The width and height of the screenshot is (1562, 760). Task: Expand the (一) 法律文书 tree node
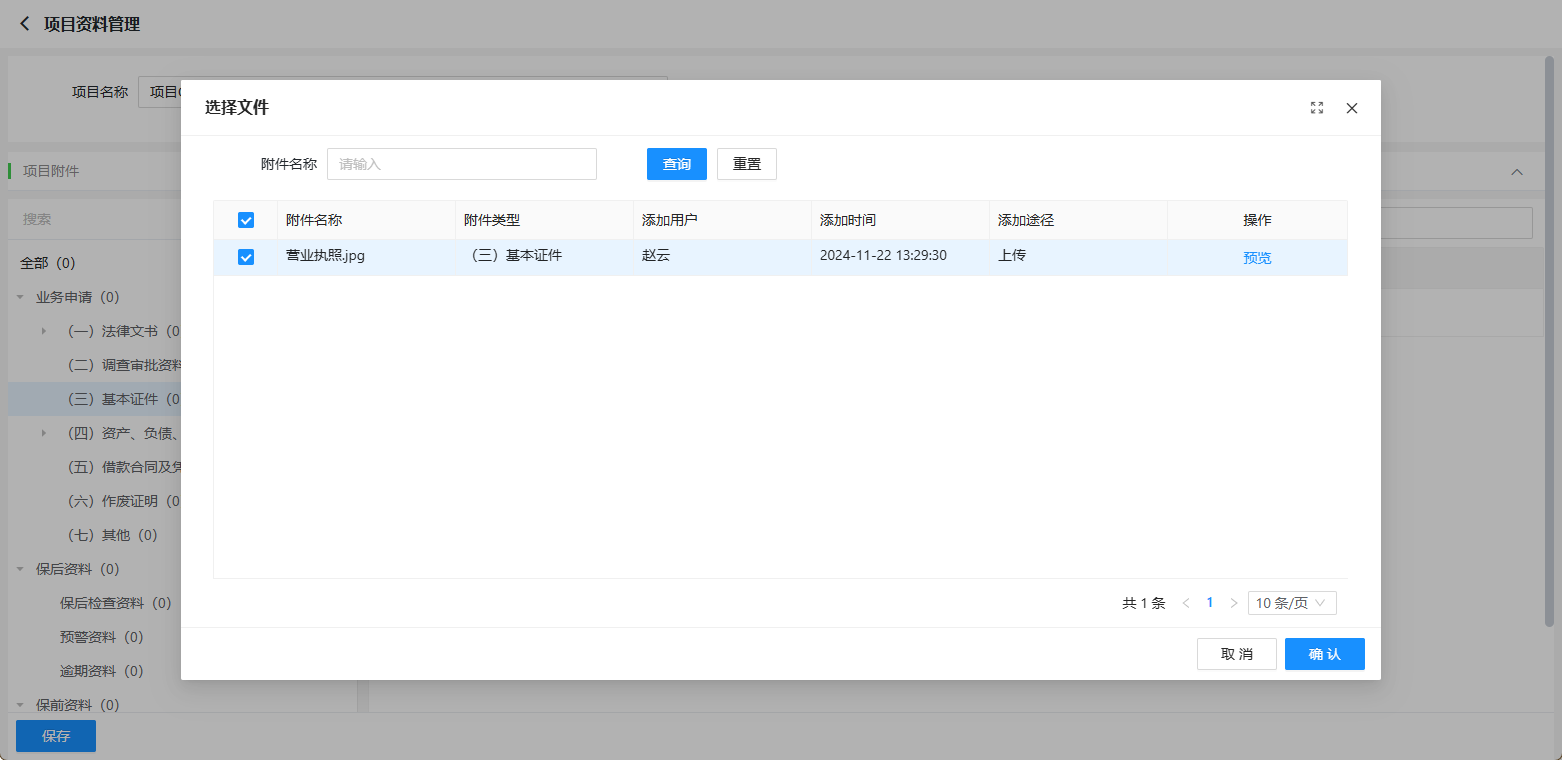pos(43,331)
